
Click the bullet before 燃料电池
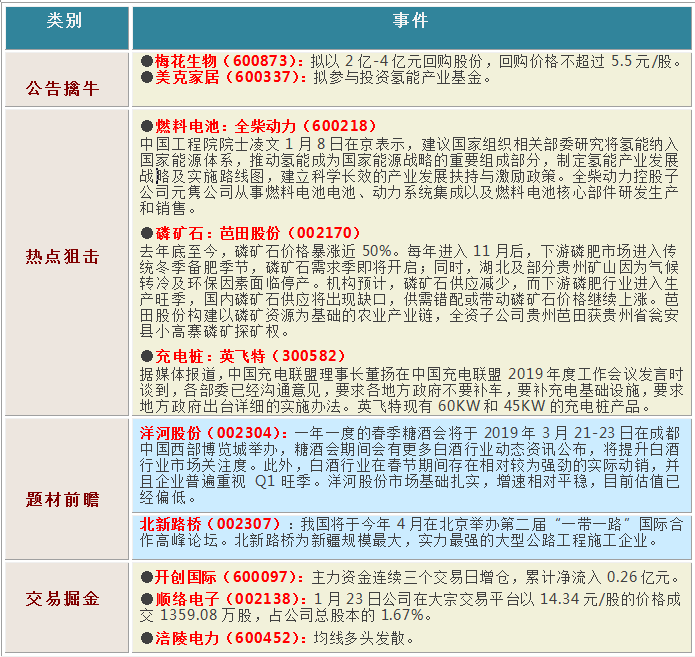point(147,126)
